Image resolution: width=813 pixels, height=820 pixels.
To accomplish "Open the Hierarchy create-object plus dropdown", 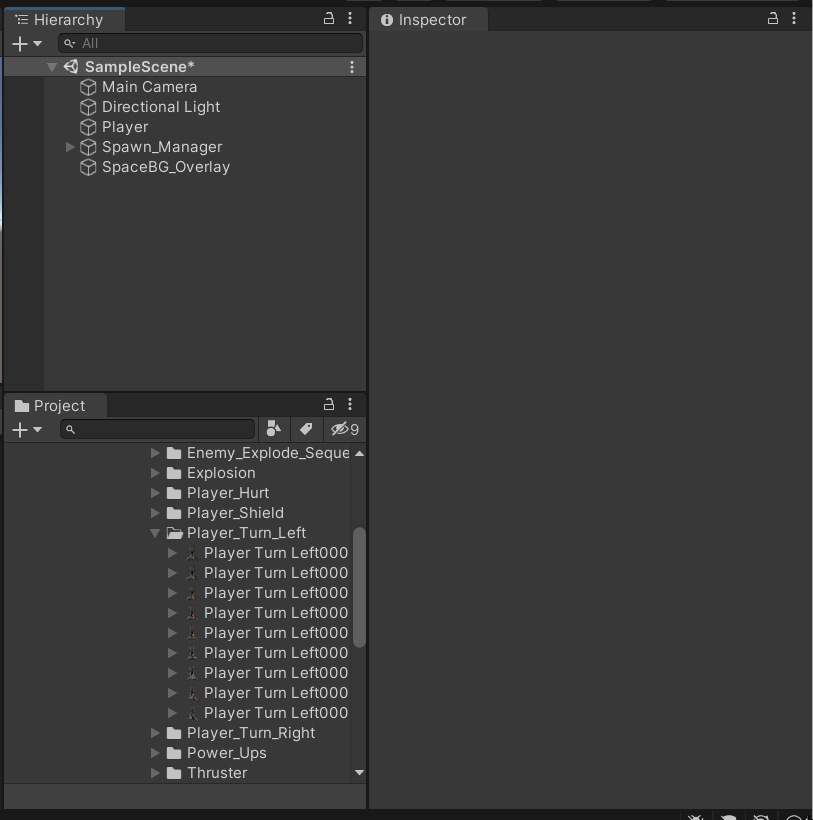I will tap(27, 43).
